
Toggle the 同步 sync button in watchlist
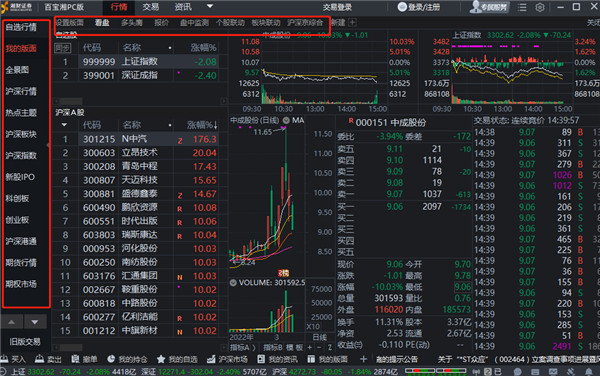tap(62, 48)
